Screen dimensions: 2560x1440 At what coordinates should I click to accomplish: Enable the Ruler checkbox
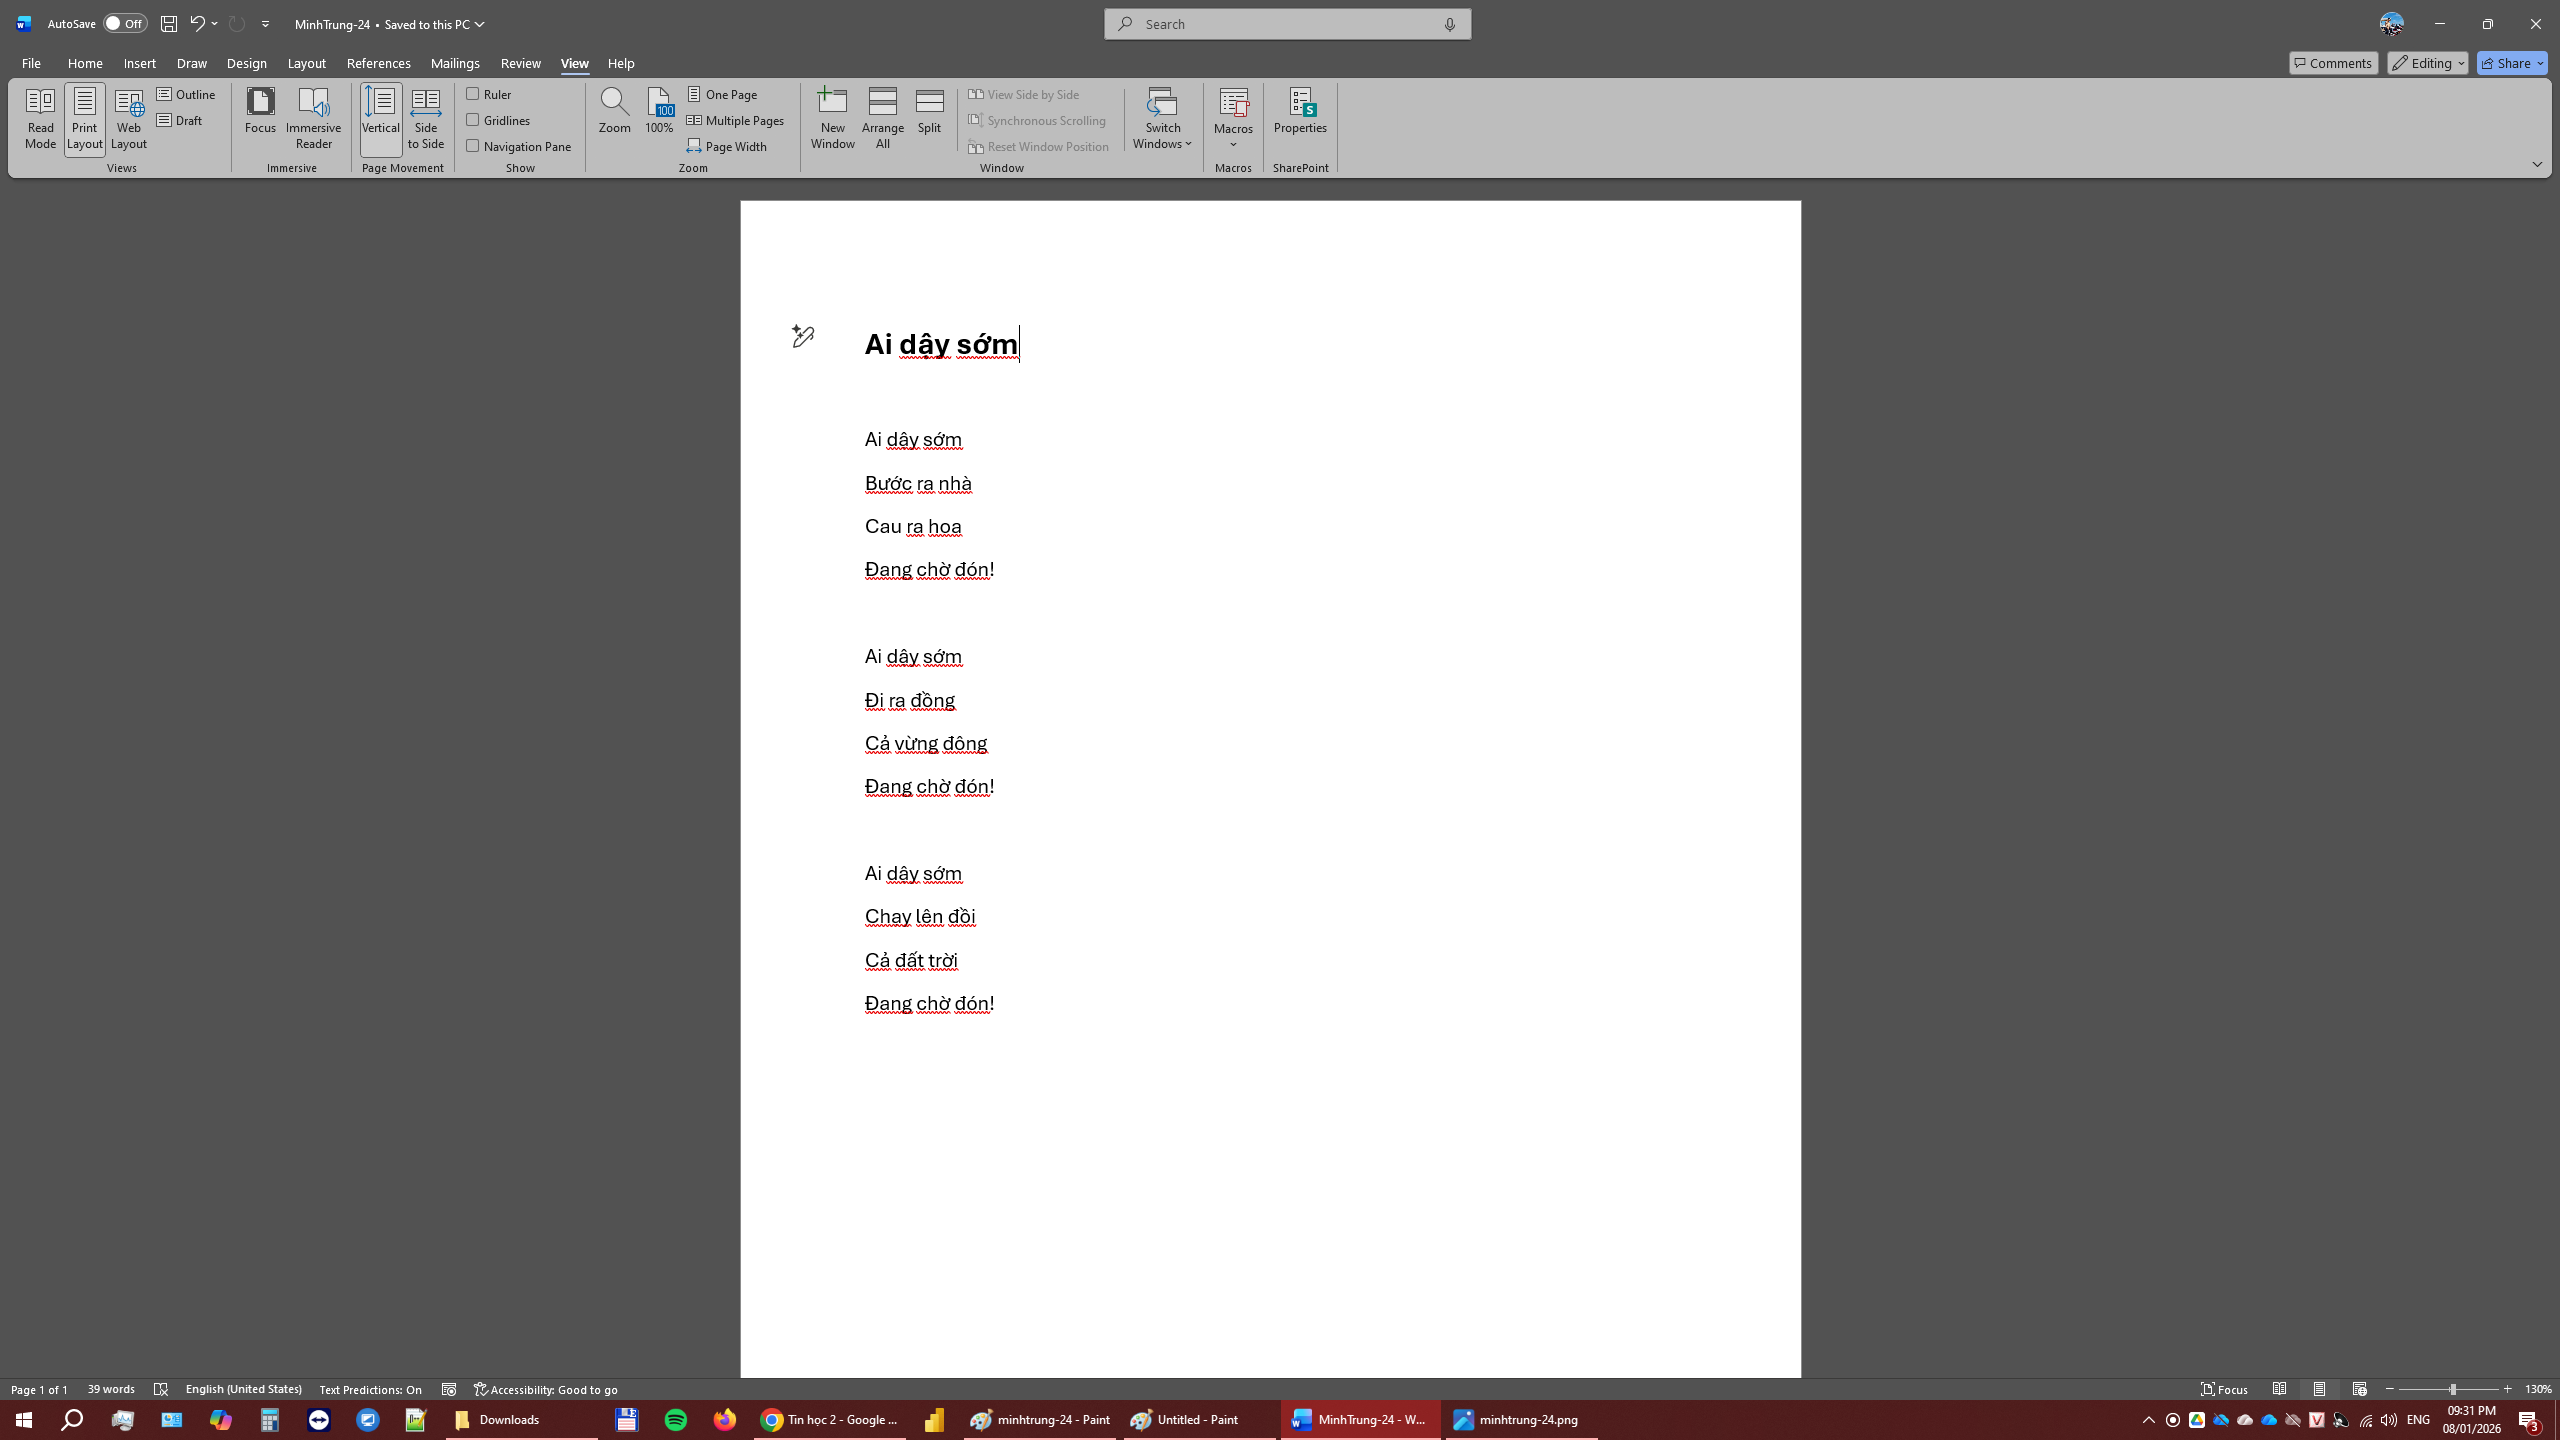point(473,94)
